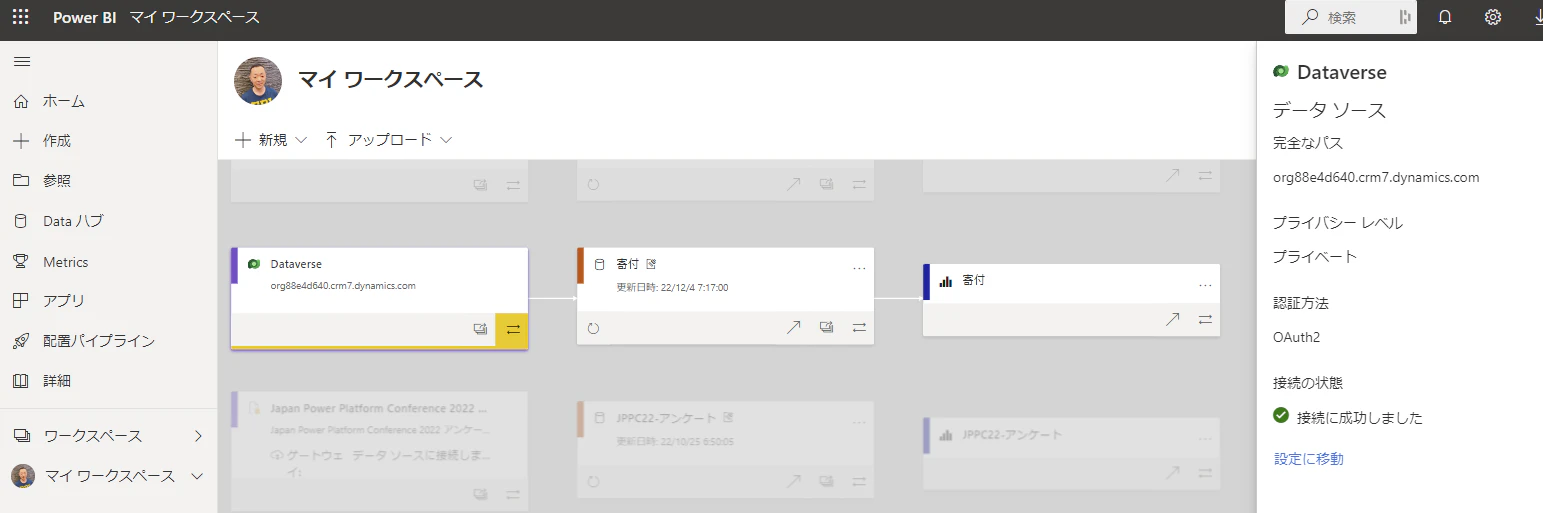The image size is (1543, 513).
Task: Select the 寄付 report title
Action: point(973,281)
